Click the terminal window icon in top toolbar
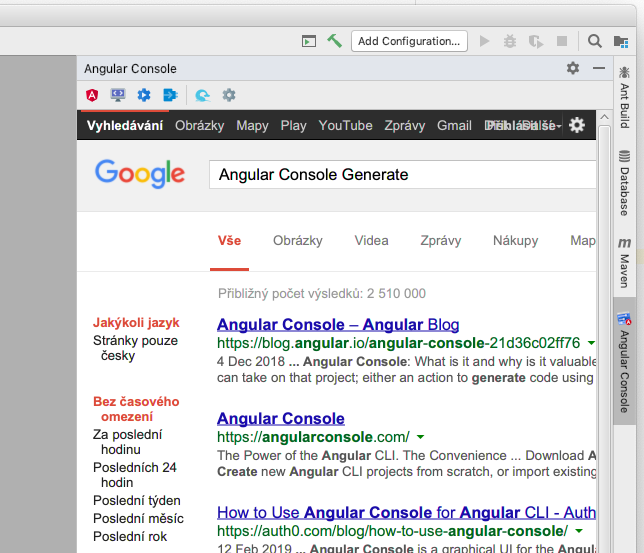Viewport: 644px width, 553px height. [x=309, y=41]
